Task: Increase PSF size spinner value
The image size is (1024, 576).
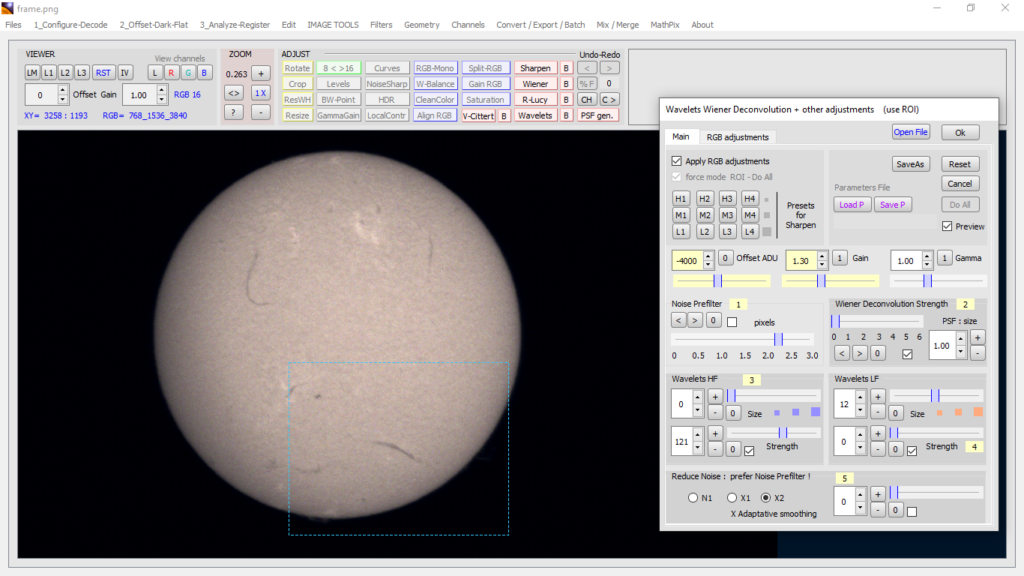Action: click(x=961, y=340)
